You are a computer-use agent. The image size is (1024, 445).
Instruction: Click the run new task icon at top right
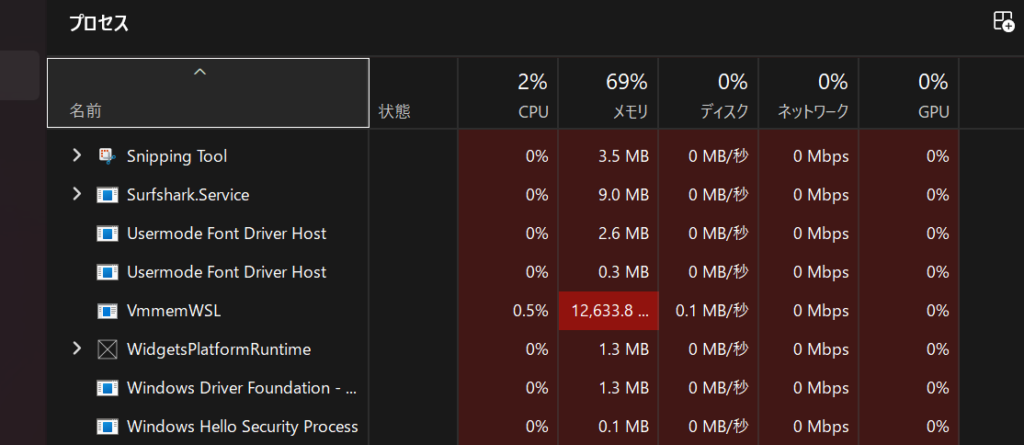pos(1002,22)
